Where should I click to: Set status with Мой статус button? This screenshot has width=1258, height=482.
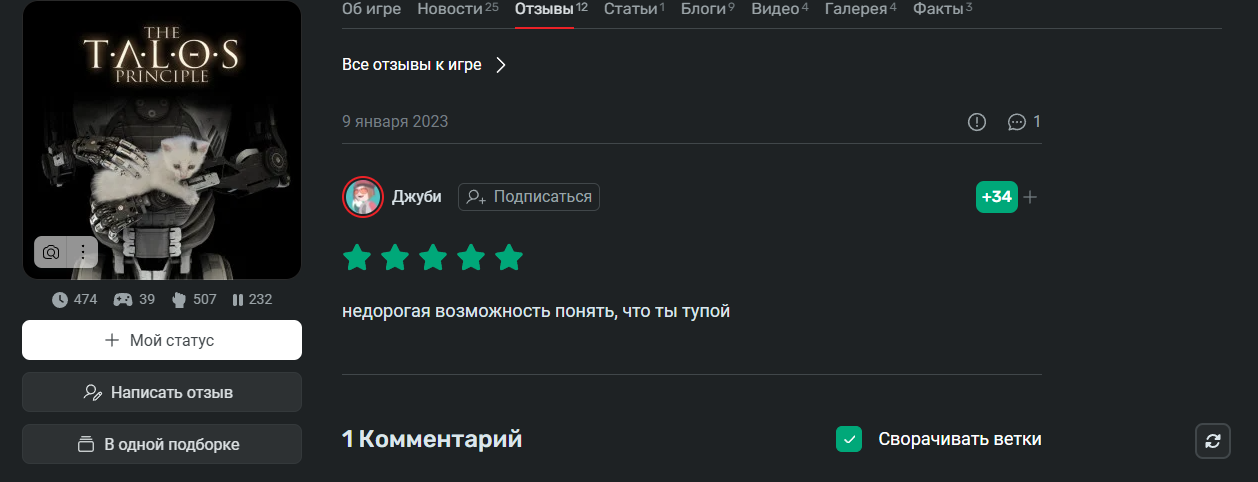(162, 340)
